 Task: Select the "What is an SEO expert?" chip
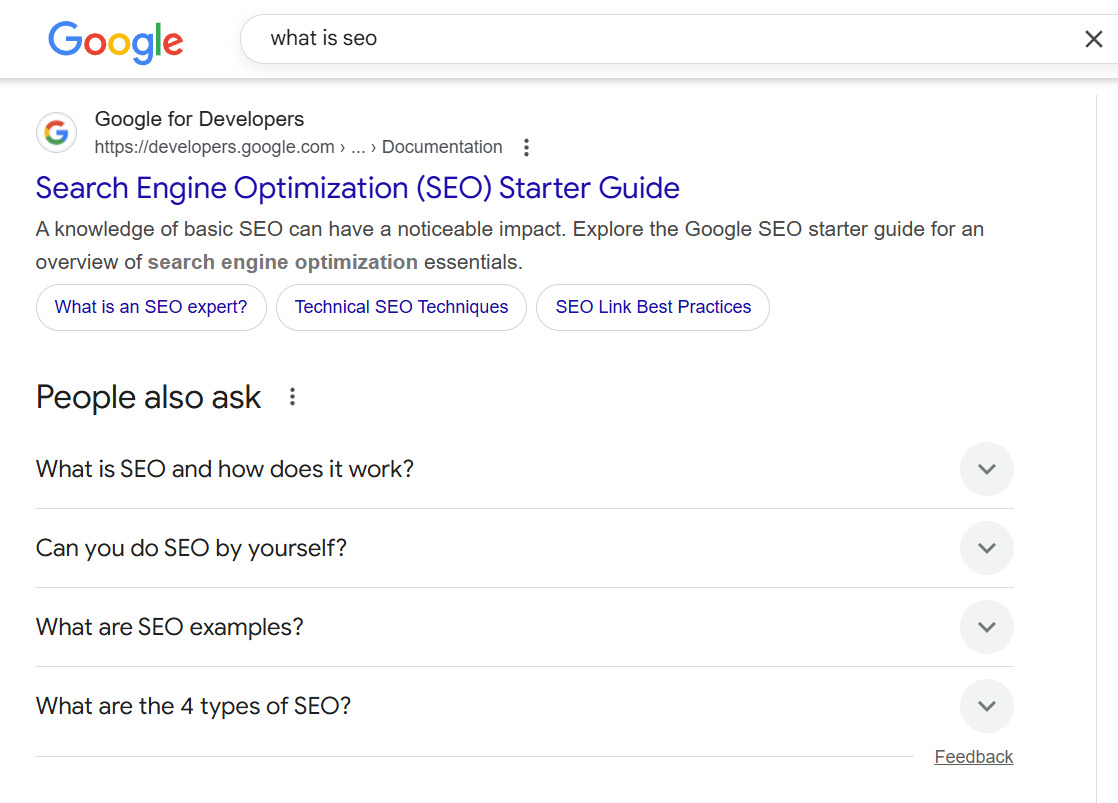[x=151, y=307]
